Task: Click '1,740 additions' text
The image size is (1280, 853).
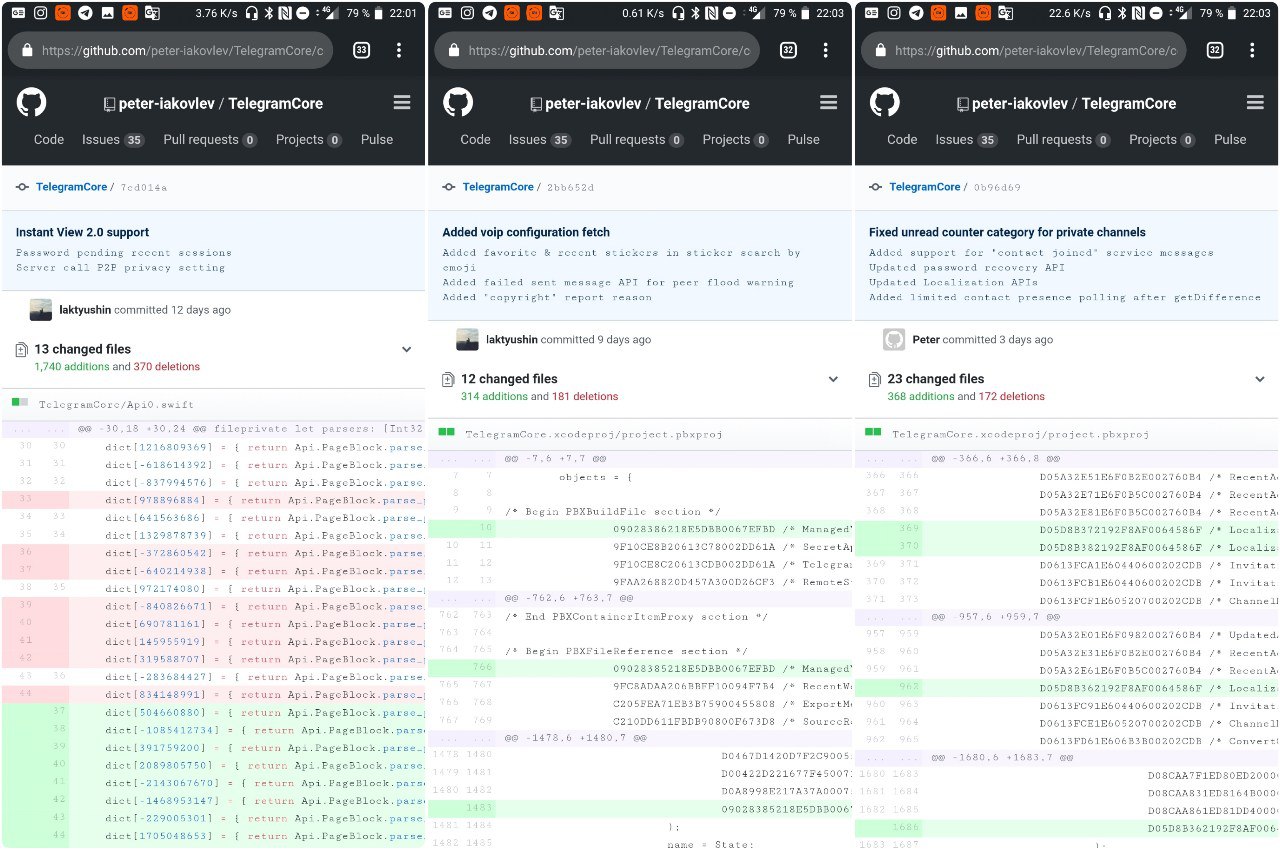Action: click(x=71, y=367)
